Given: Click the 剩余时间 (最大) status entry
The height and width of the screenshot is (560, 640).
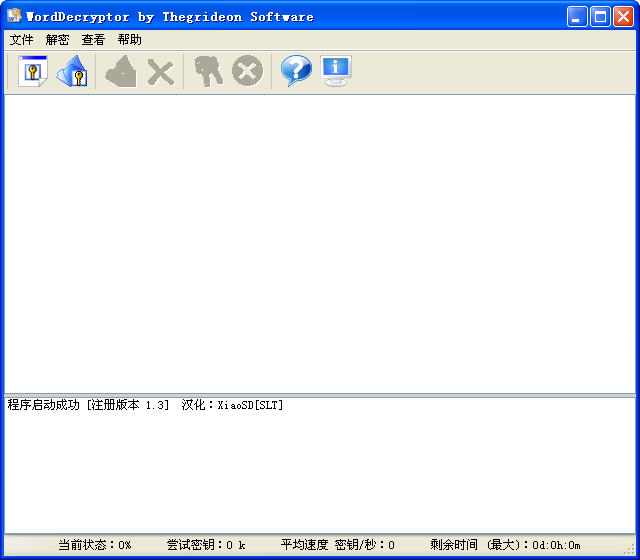Looking at the screenshot, I should click(505, 544).
